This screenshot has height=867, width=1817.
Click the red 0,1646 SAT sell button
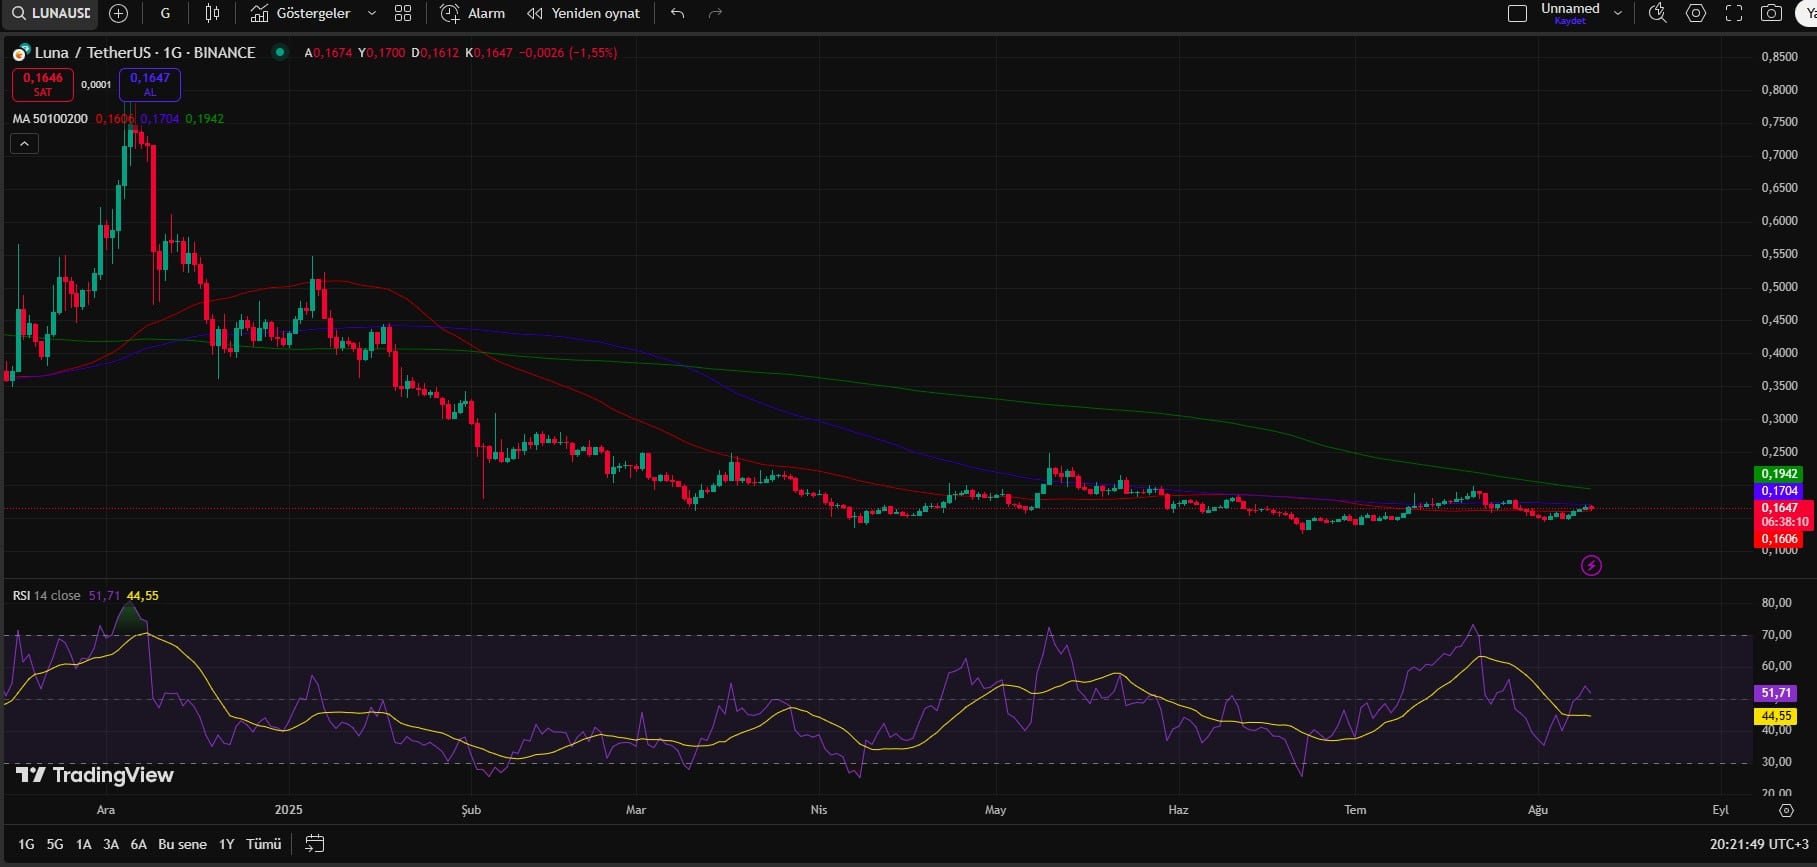(42, 84)
